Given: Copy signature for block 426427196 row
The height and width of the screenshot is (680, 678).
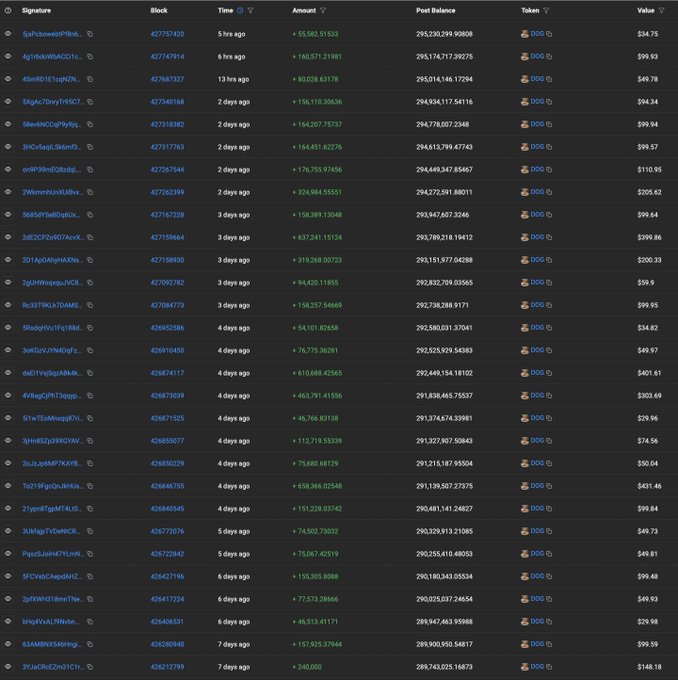Looking at the screenshot, I should click(90, 576).
